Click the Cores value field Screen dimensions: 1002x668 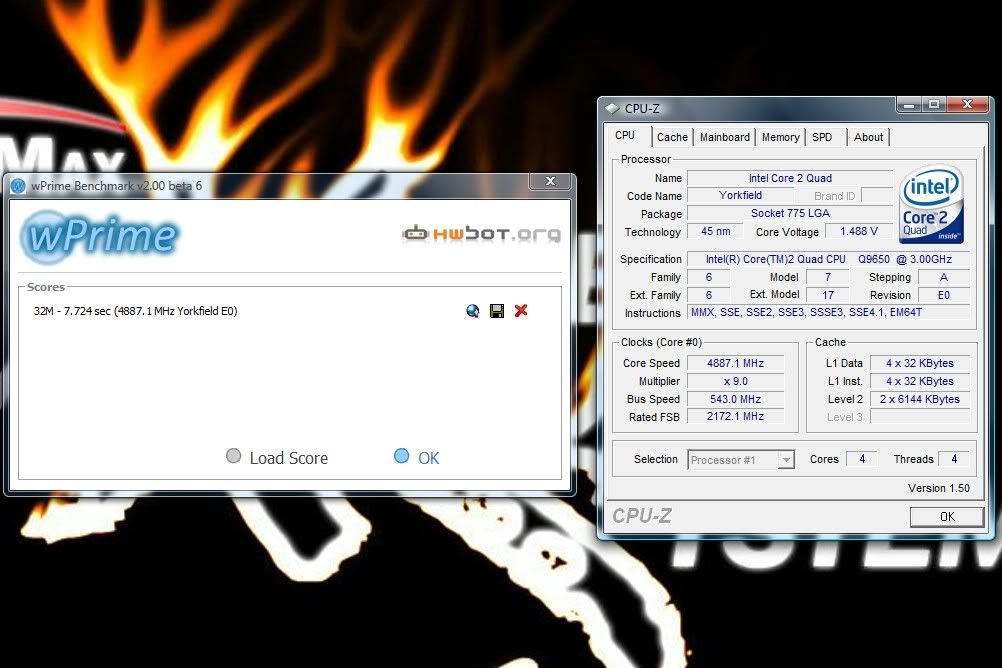(862, 459)
